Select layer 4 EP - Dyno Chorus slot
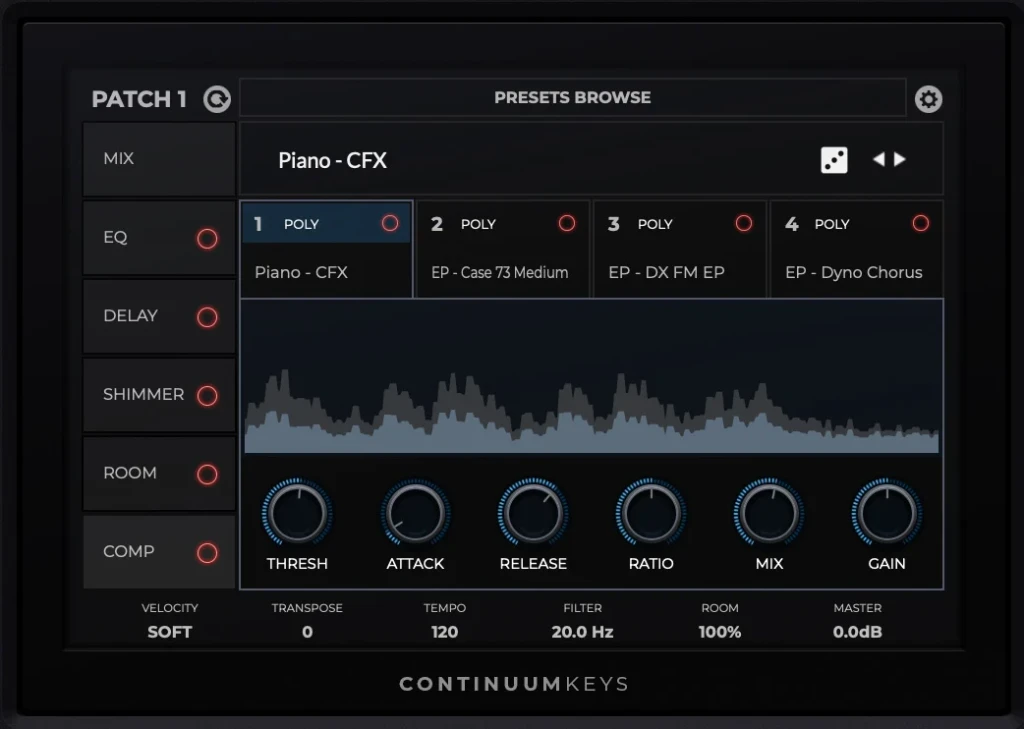 [x=857, y=250]
